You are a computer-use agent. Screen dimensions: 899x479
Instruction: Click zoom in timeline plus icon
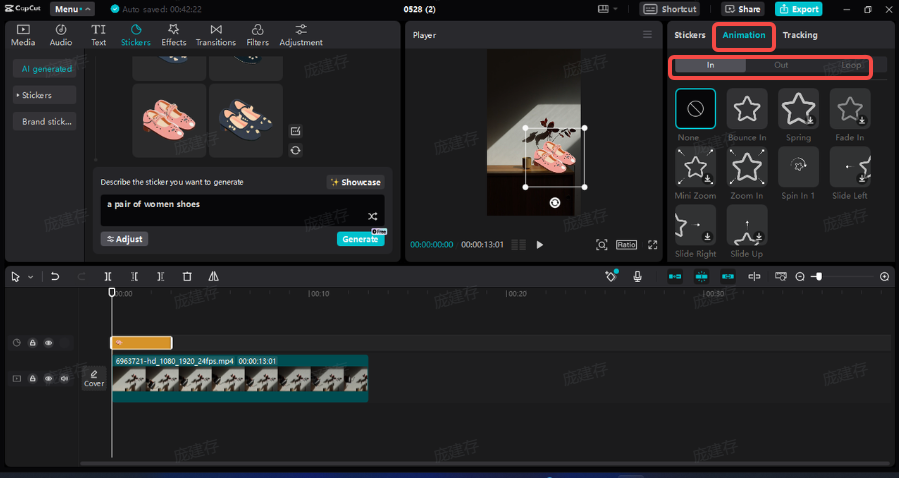(x=885, y=277)
